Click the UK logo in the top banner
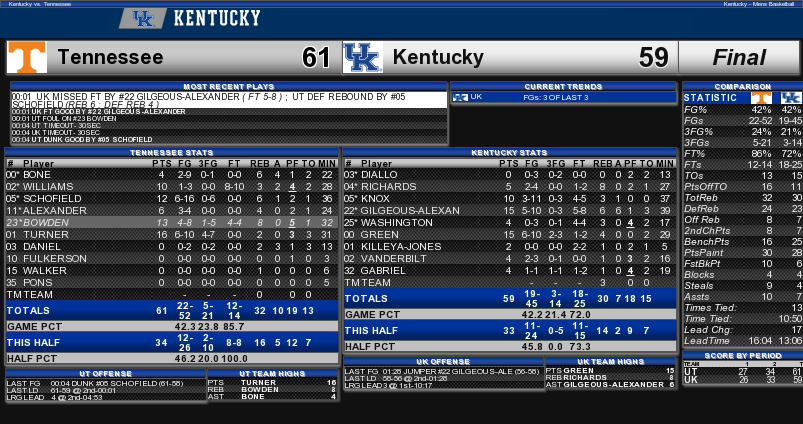 142,18
